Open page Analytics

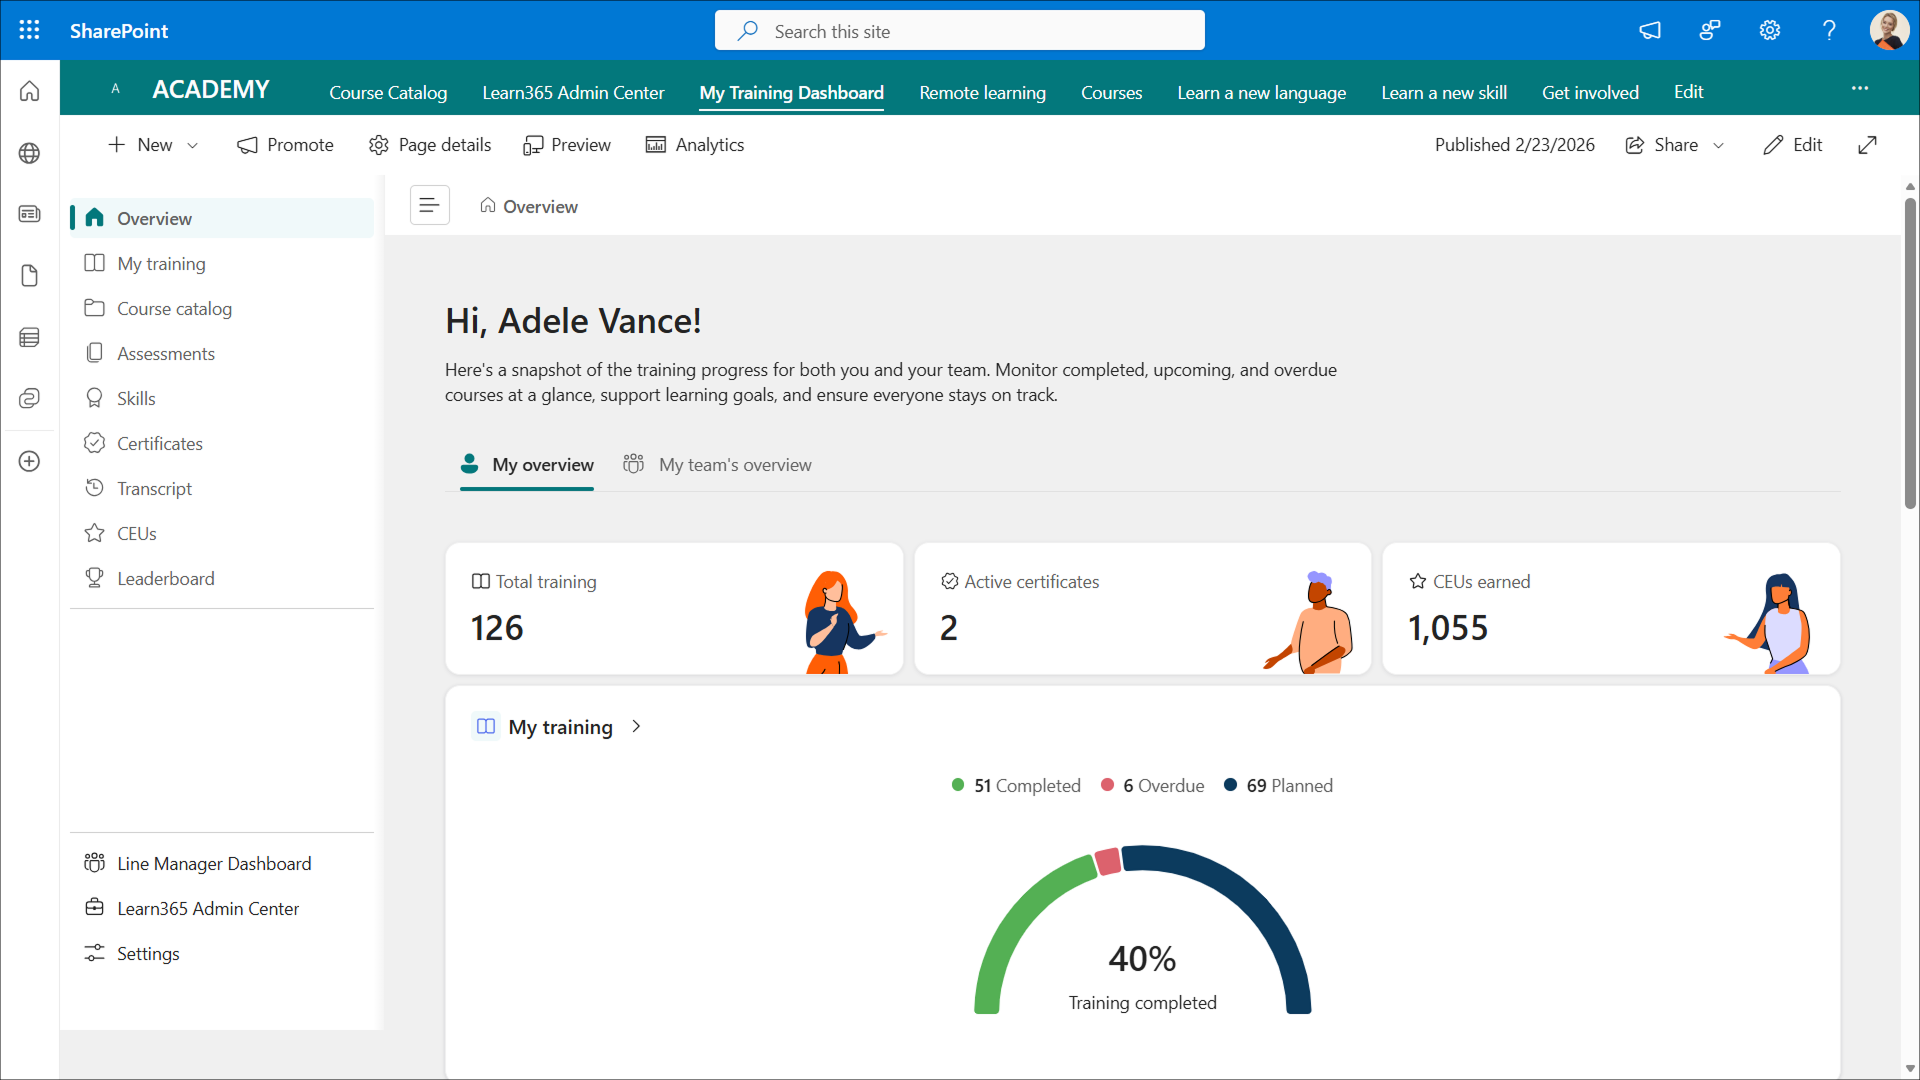coord(695,145)
